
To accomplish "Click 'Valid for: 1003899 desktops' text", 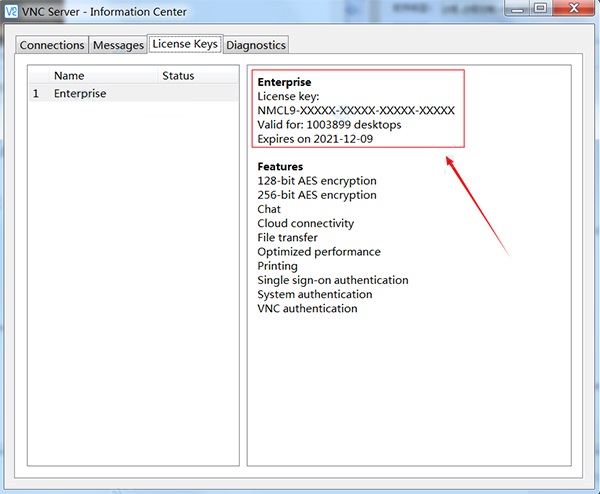I will pos(329,125).
